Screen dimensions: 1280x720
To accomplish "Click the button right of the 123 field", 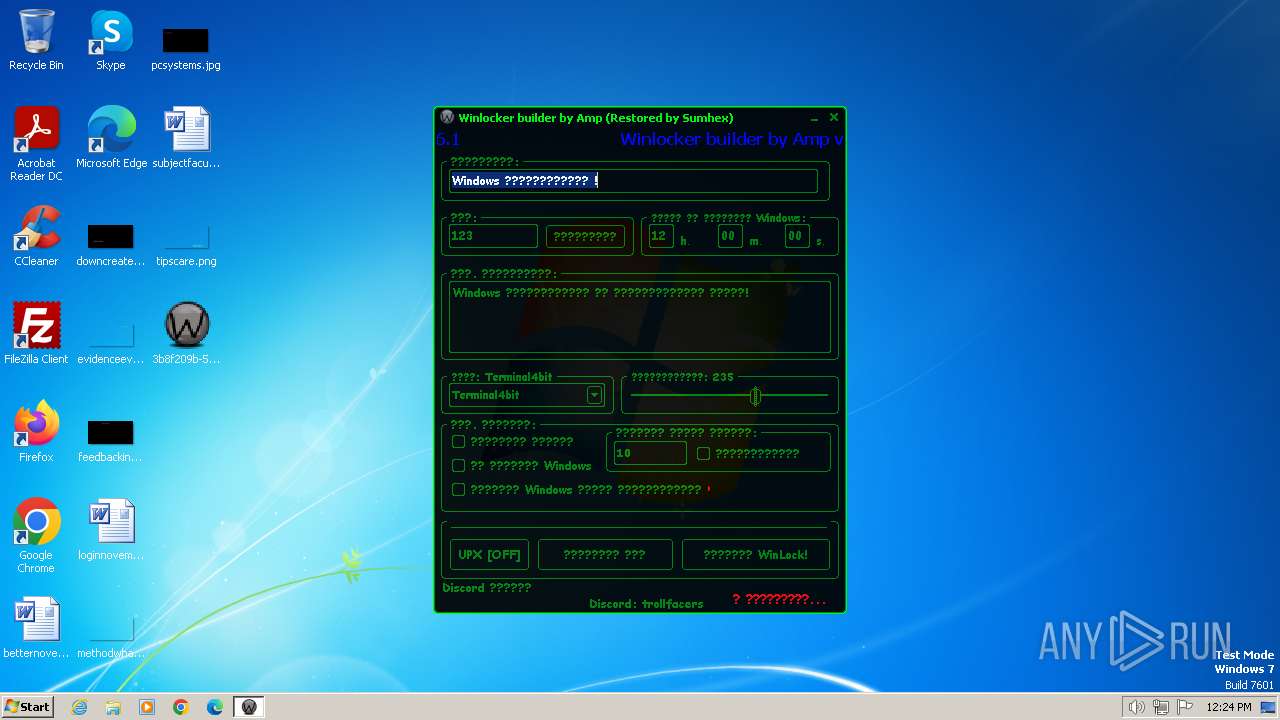I will [585, 236].
